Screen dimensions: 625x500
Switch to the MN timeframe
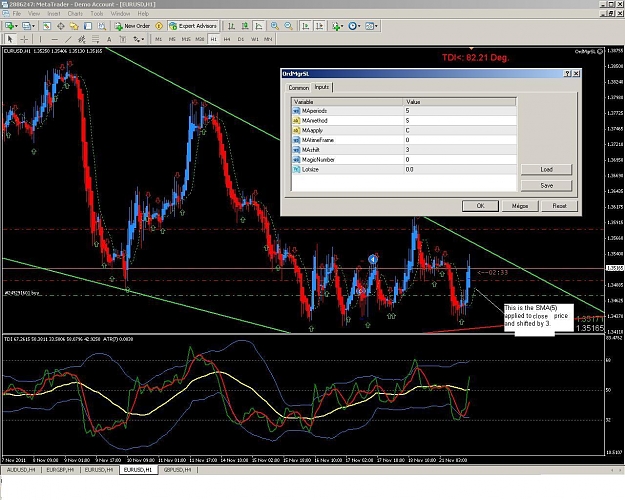point(268,39)
